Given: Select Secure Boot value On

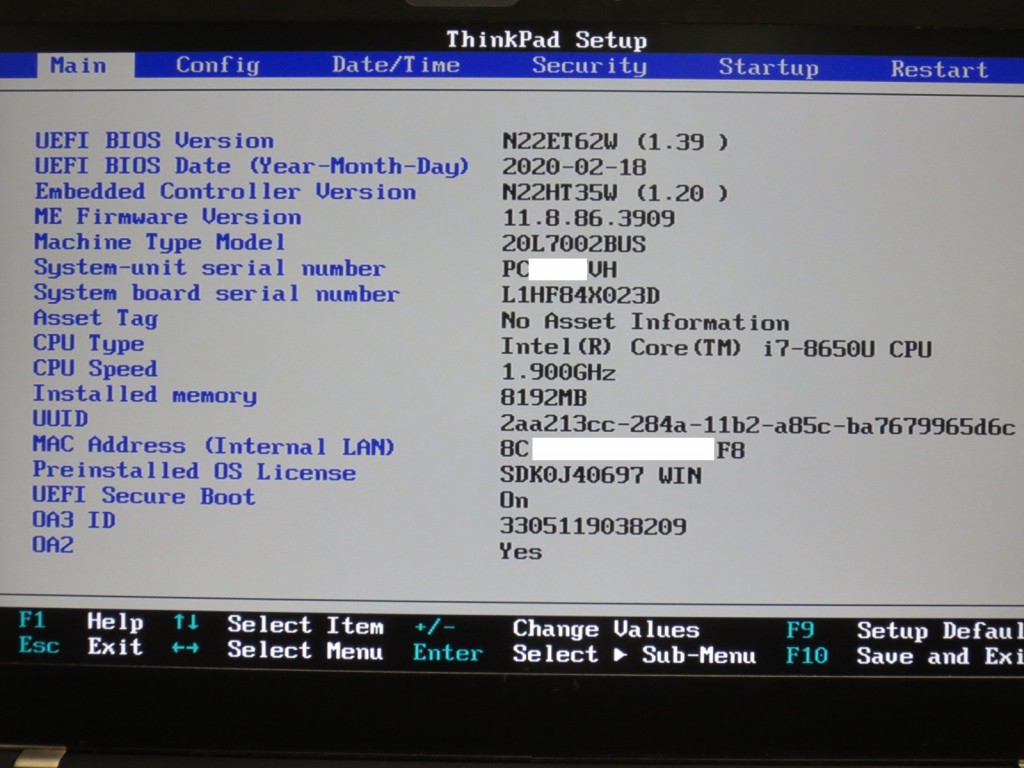Looking at the screenshot, I should (x=514, y=500).
